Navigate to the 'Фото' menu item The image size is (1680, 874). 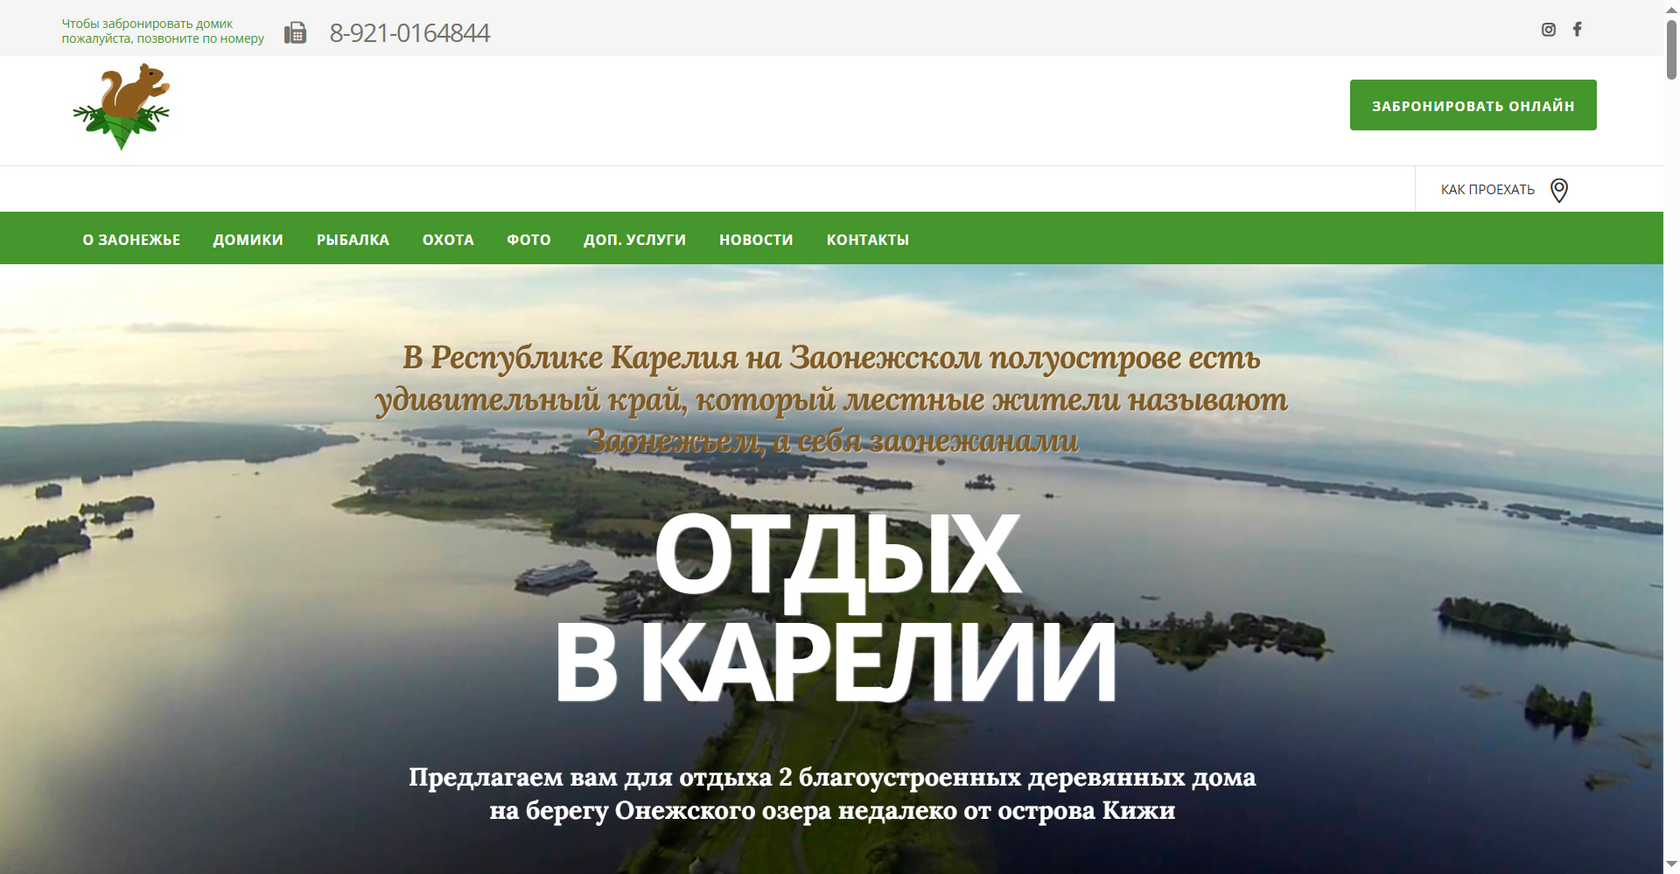[x=529, y=240]
